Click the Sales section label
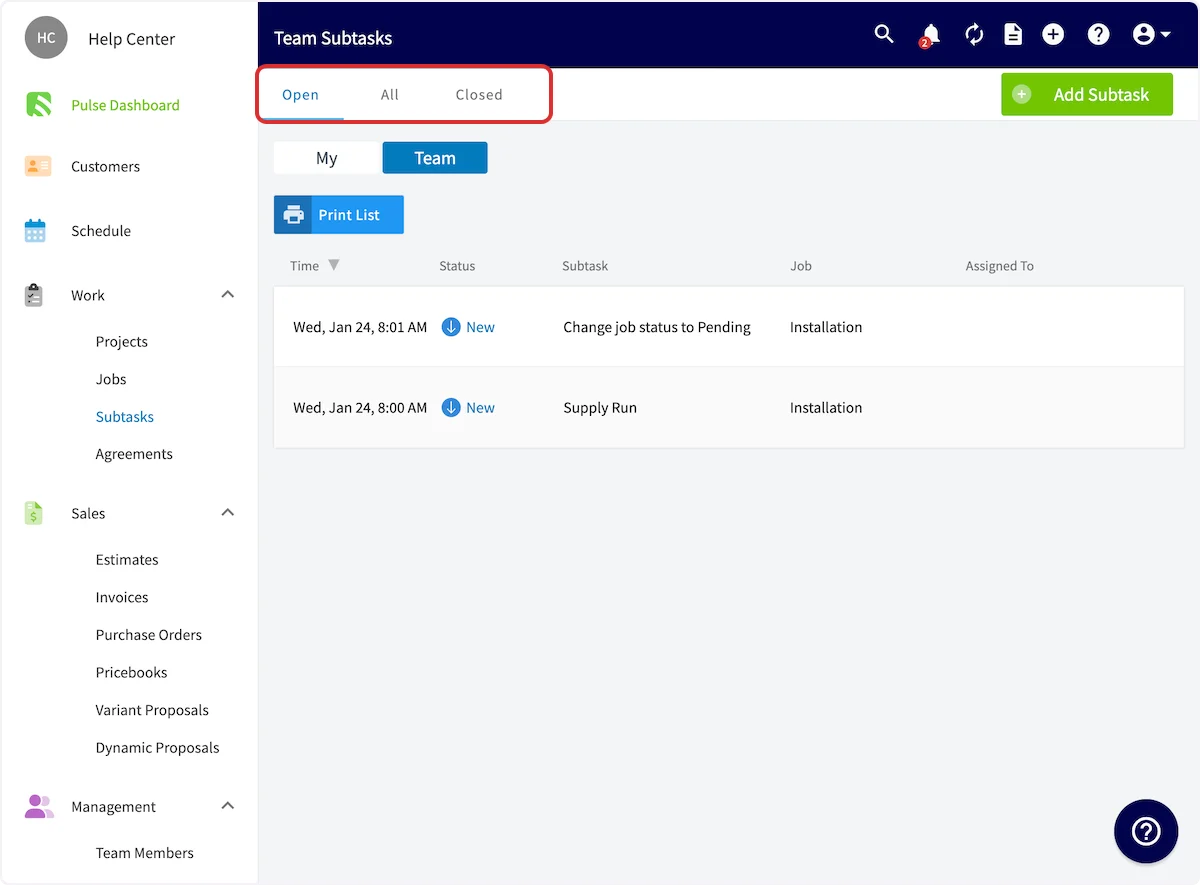 88,514
